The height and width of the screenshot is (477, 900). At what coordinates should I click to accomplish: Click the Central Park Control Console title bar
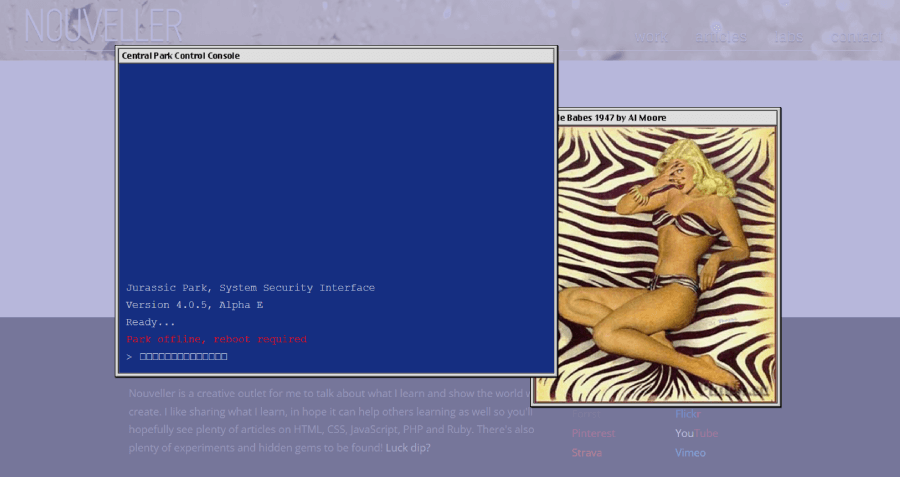pos(336,56)
